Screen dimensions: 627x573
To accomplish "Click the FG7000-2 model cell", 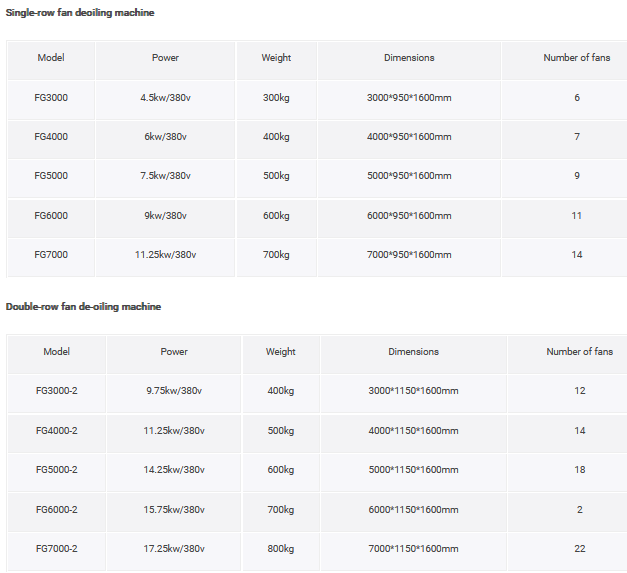I will (56, 549).
